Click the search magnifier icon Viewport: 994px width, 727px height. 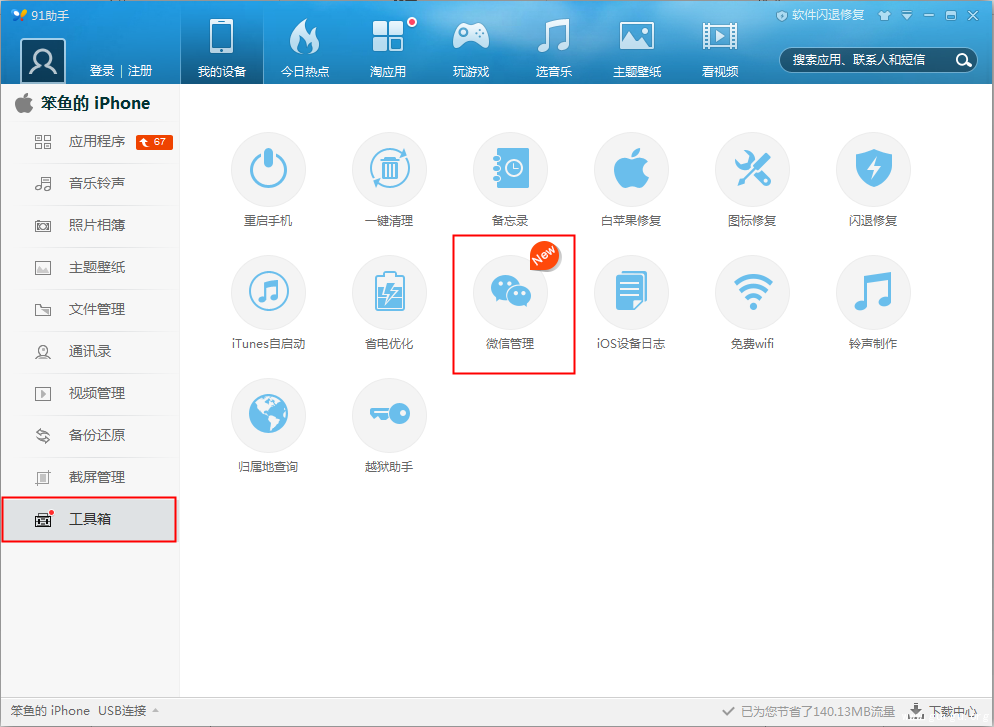coord(964,60)
